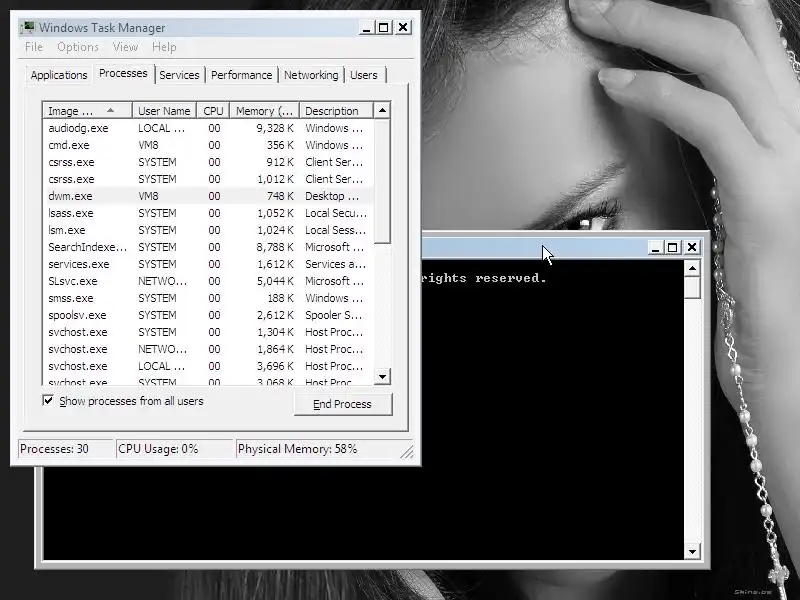Click the Desktop description of dwm.exe
The height and width of the screenshot is (600, 800).
(x=332, y=196)
